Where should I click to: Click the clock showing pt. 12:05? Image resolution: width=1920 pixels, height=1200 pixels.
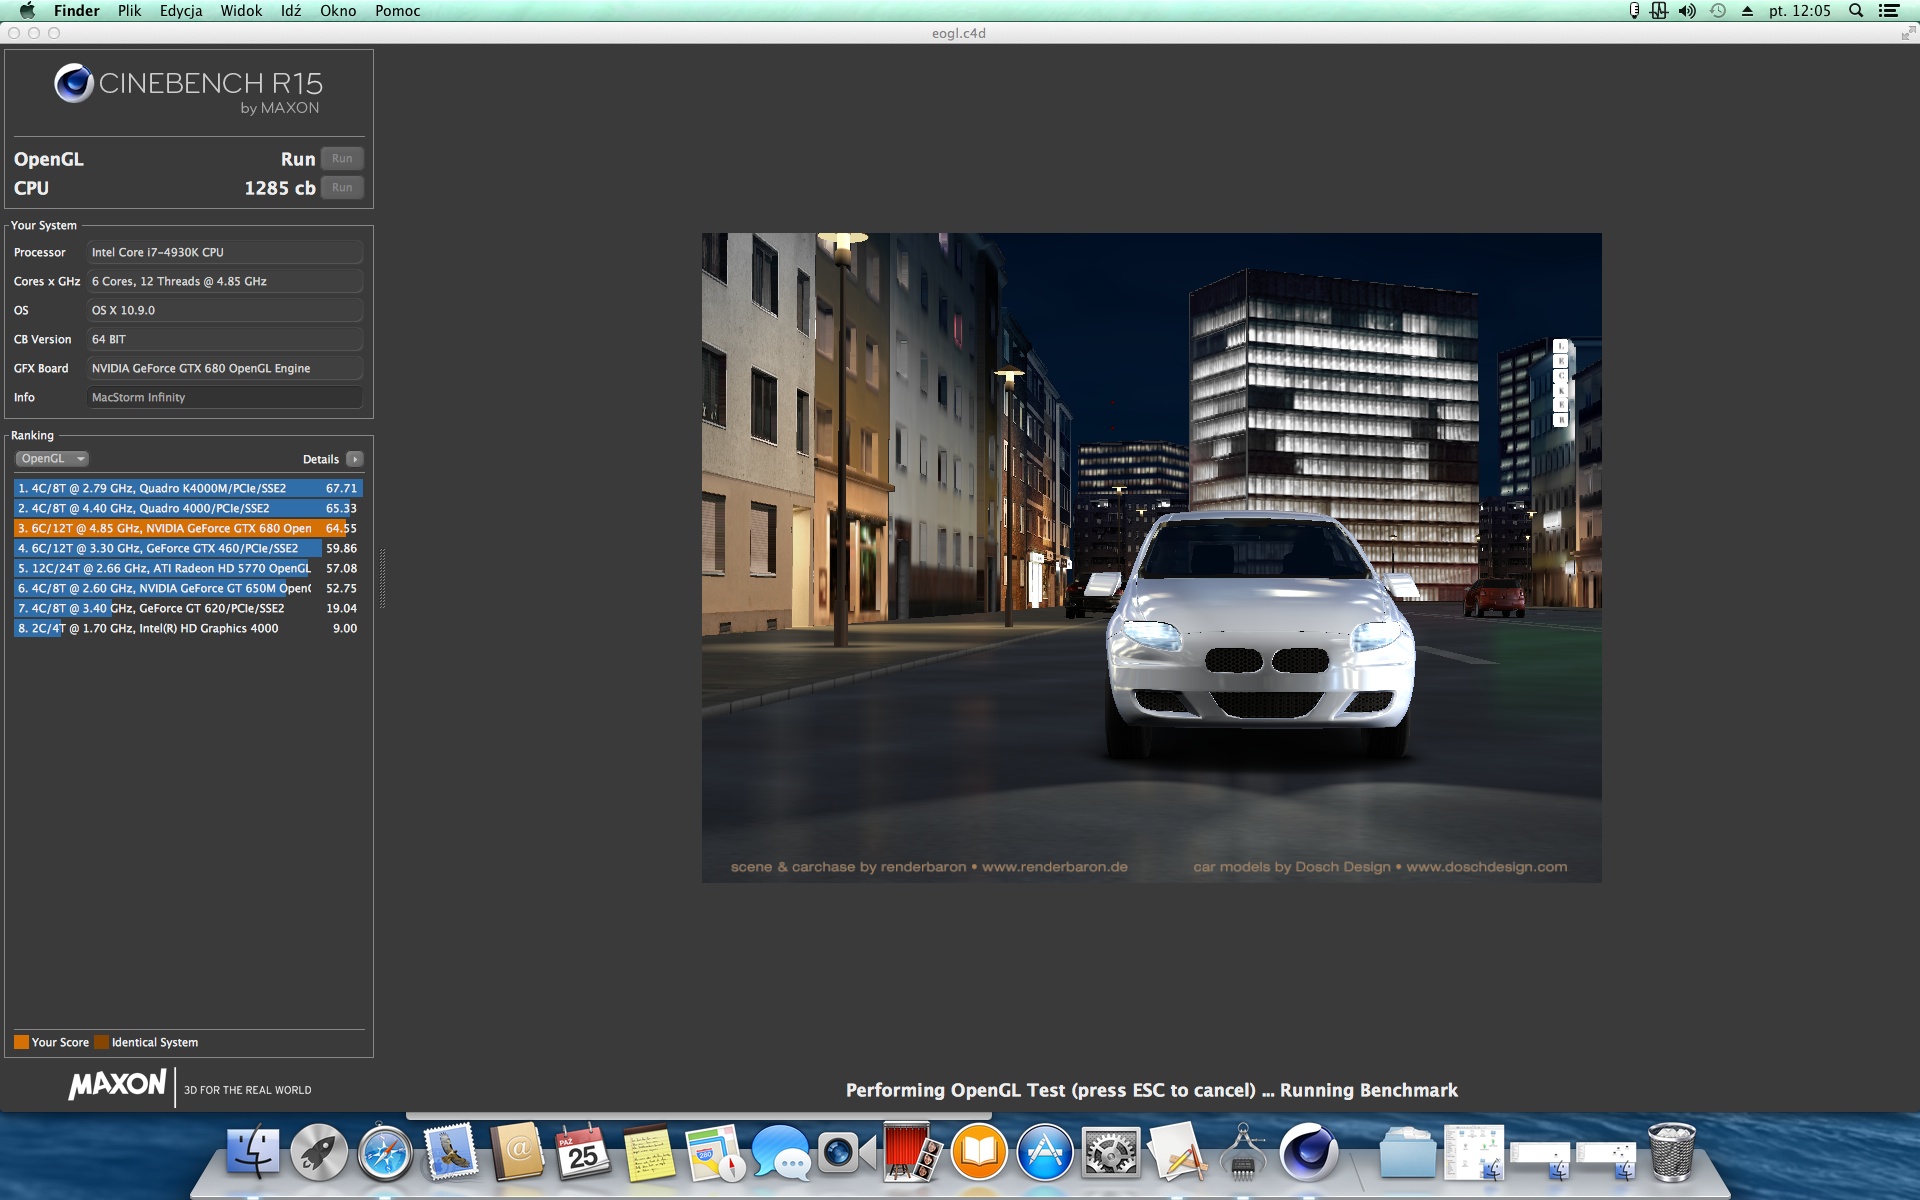click(1799, 11)
